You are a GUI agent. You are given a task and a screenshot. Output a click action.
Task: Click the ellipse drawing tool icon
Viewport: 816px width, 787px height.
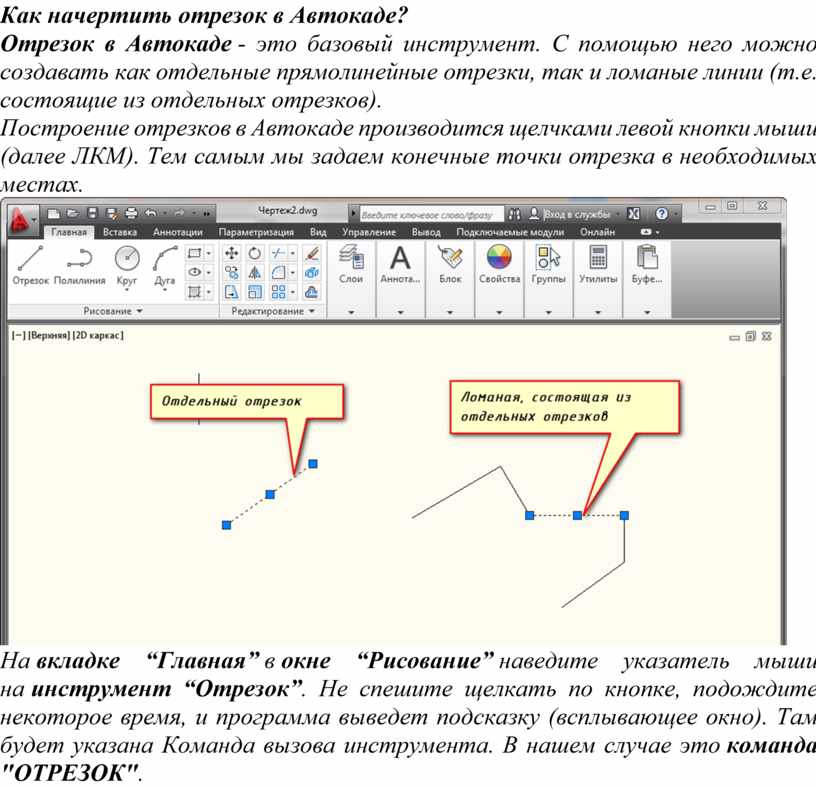(194, 272)
